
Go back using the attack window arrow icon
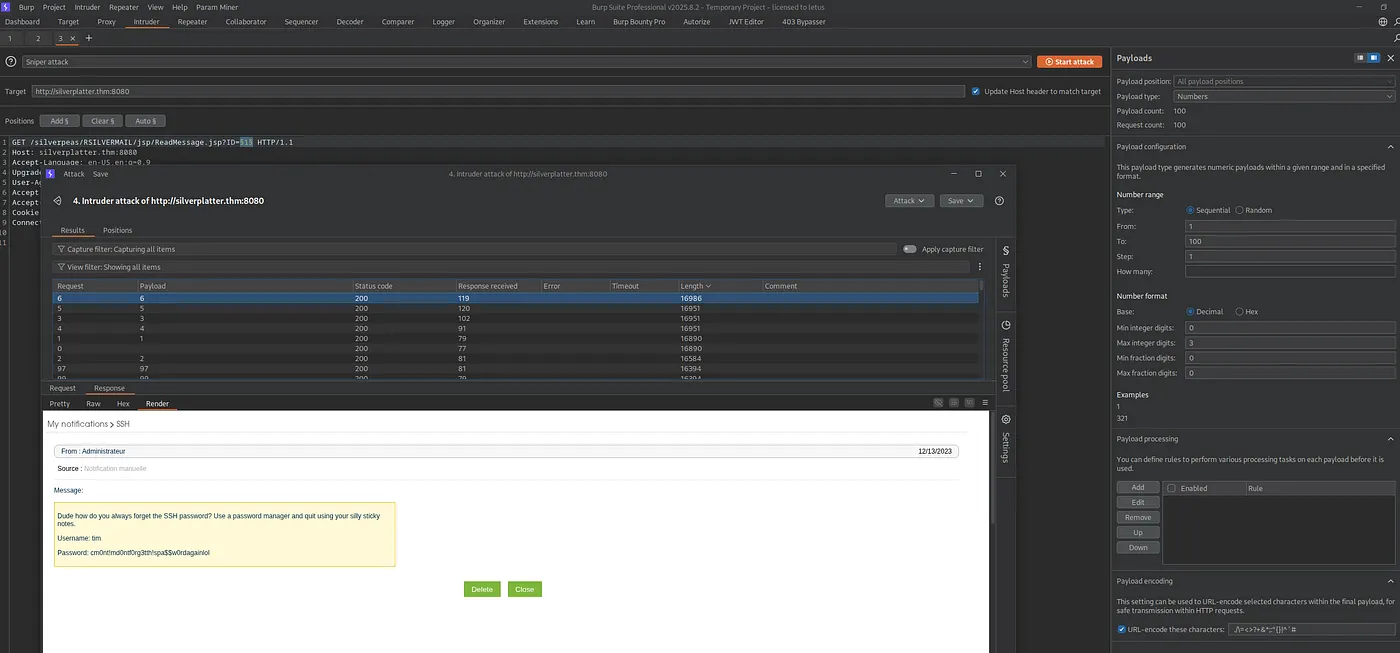pyautogui.click(x=58, y=201)
